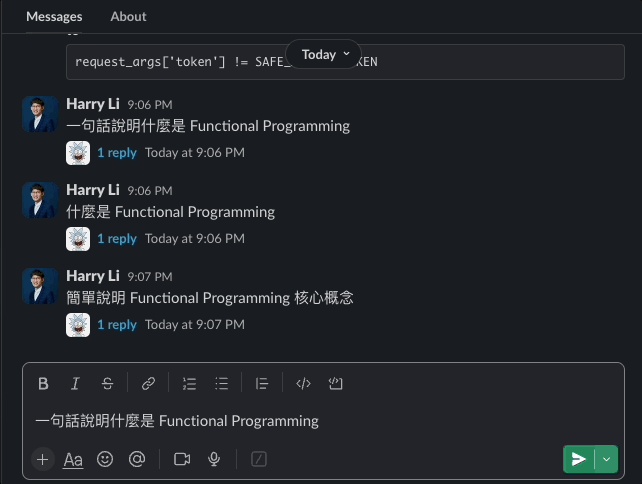The image size is (642, 484).
Task: Open the Today date jump dropdown
Action: [325, 55]
